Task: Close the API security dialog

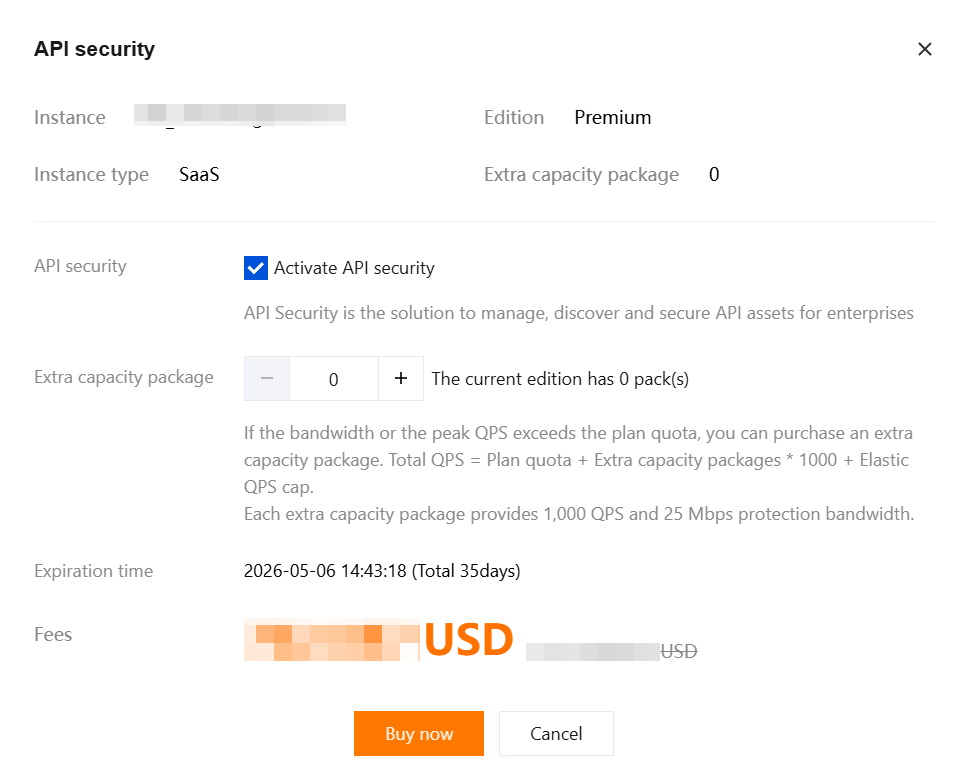Action: [x=924, y=49]
